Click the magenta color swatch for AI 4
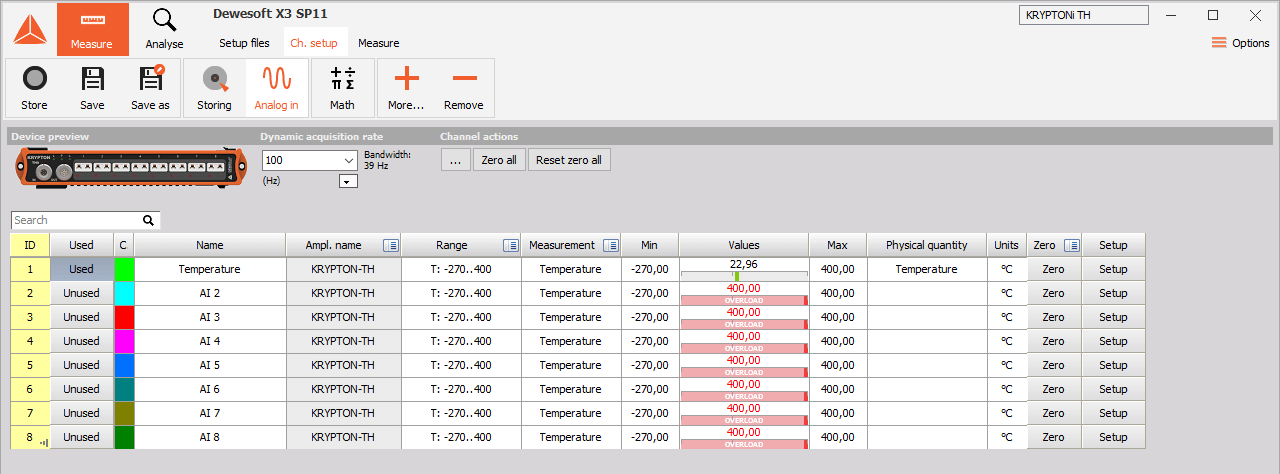 pos(124,341)
